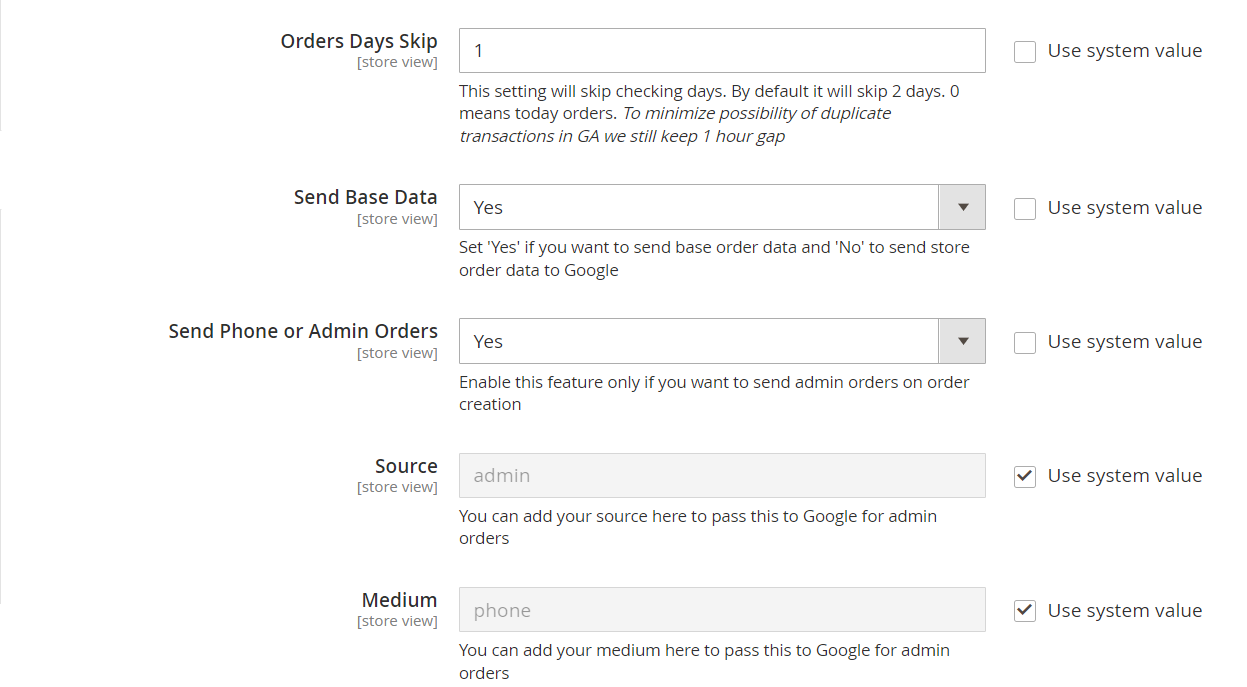Click the Send Phone or Admin Orders label
Image resolution: width=1247 pixels, height=687 pixels.
coord(303,331)
